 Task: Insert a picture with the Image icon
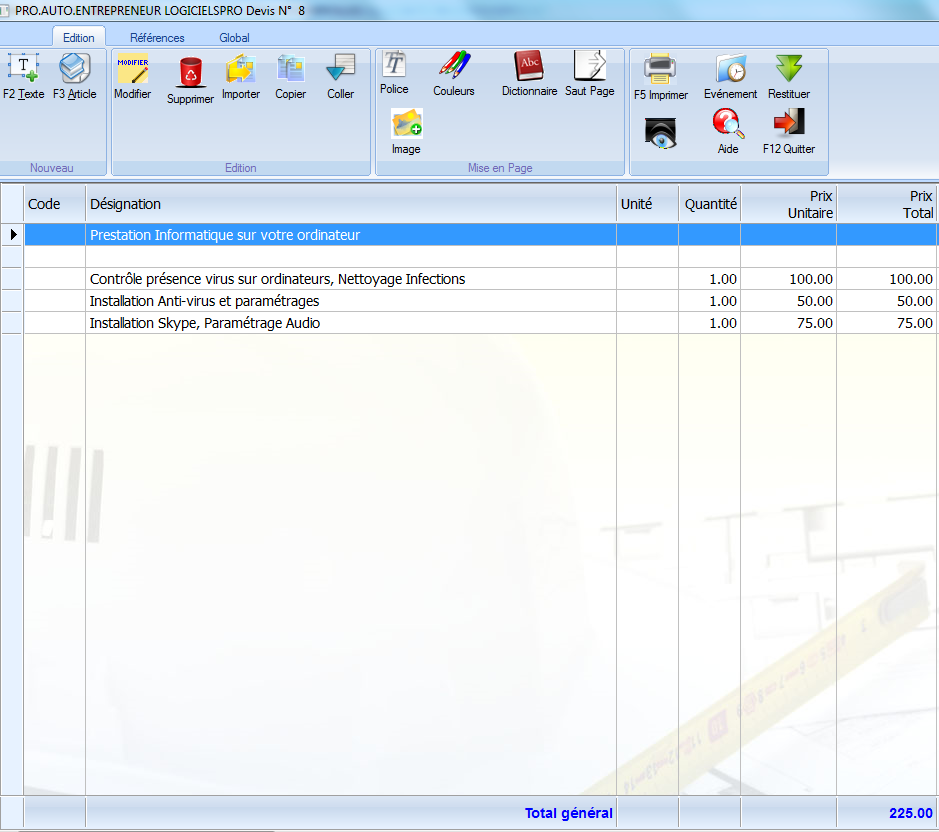pos(406,125)
